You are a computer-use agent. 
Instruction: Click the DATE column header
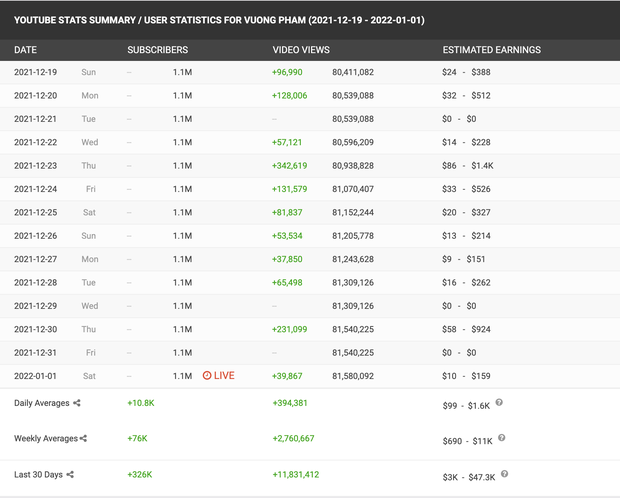(x=25, y=50)
